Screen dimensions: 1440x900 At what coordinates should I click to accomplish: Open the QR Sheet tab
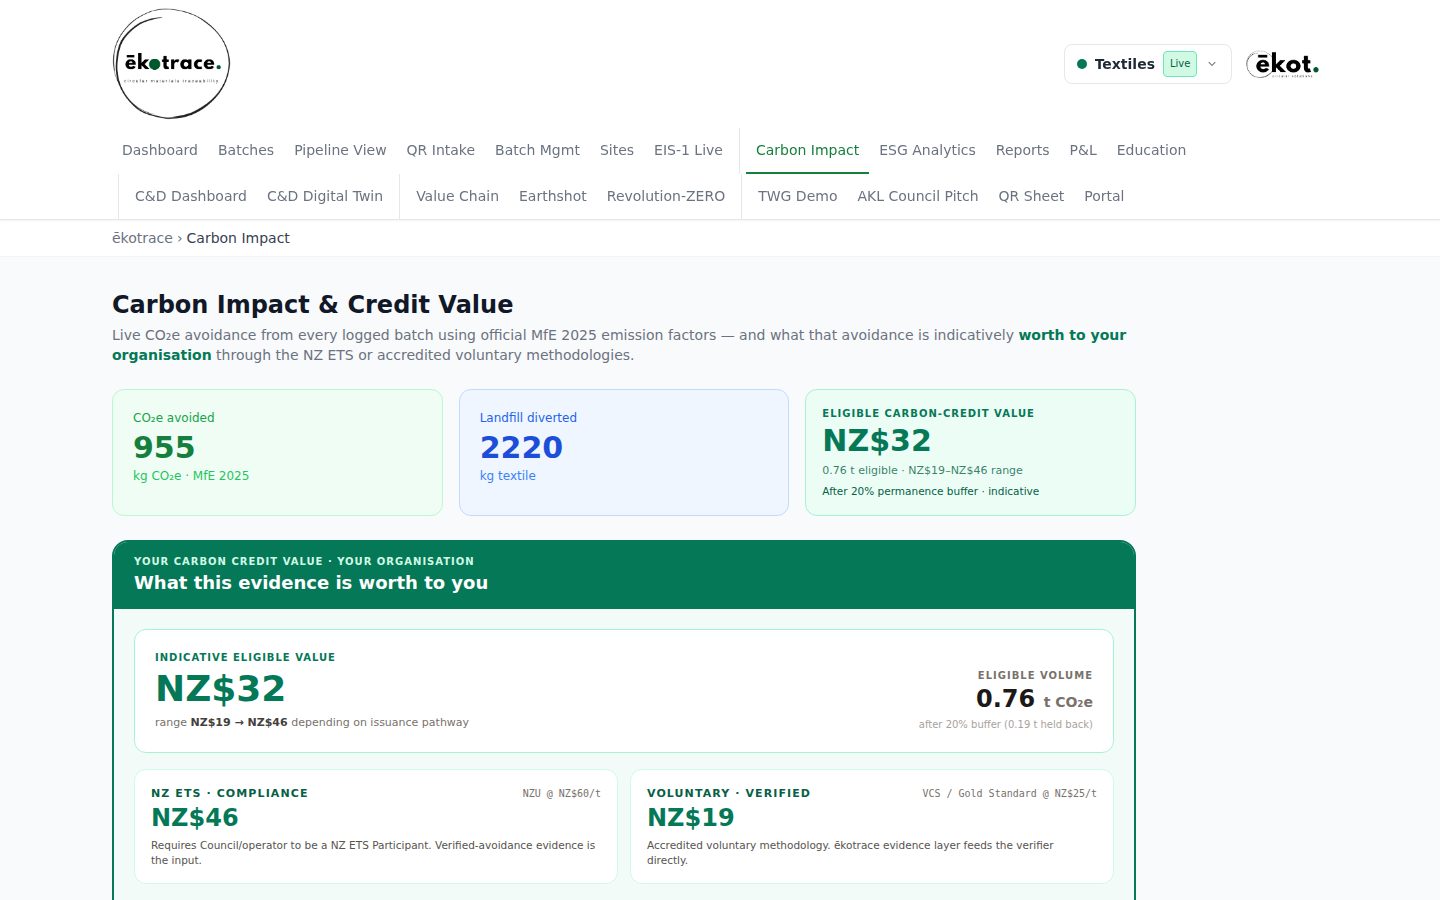click(x=1031, y=196)
